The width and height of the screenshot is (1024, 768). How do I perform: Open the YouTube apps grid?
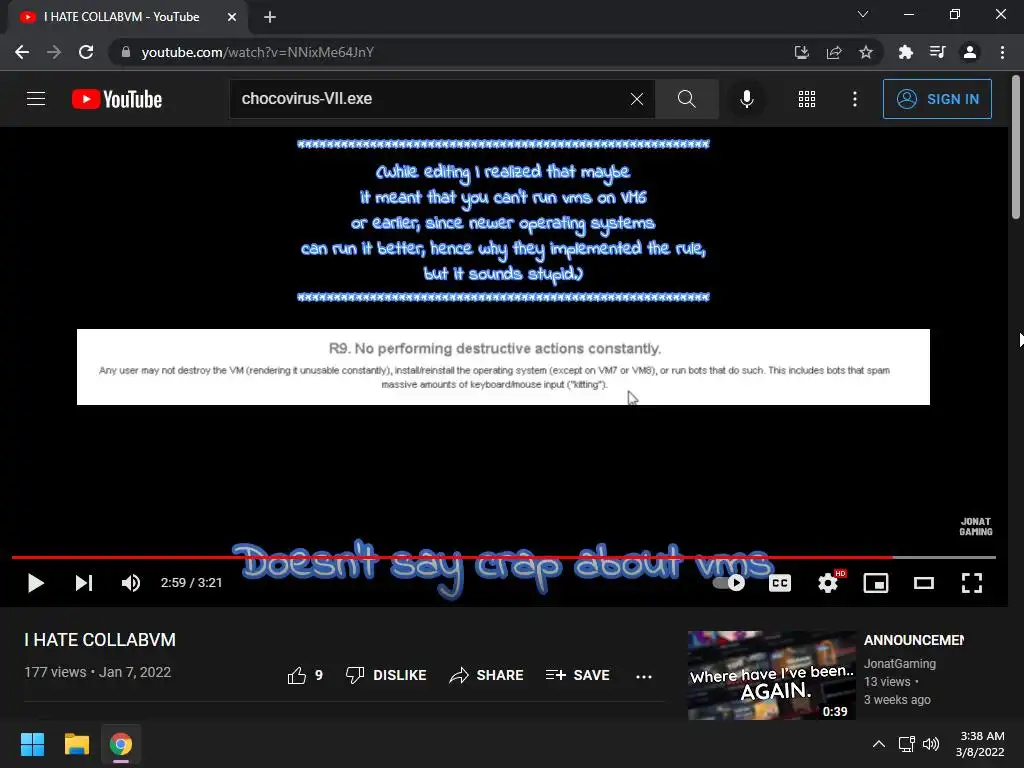pos(807,99)
